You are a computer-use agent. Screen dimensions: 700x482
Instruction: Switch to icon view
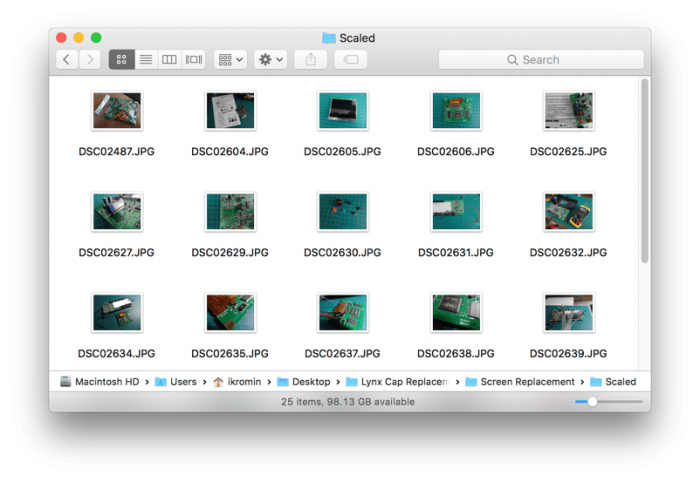tap(121, 59)
